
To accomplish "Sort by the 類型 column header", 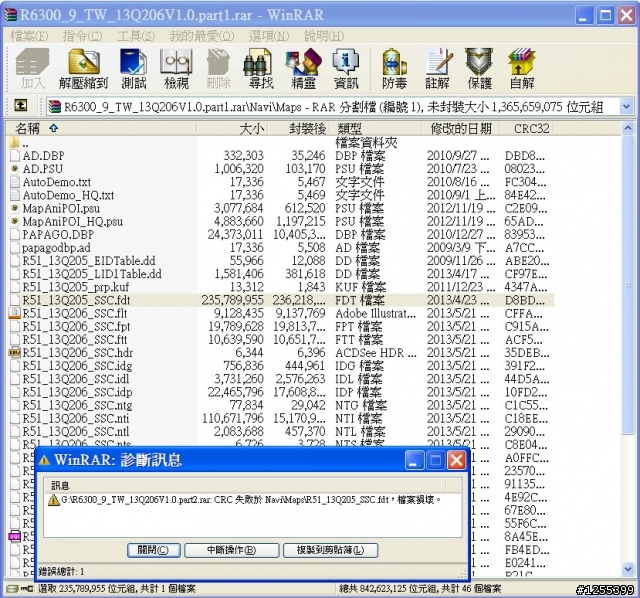I will pos(375,129).
